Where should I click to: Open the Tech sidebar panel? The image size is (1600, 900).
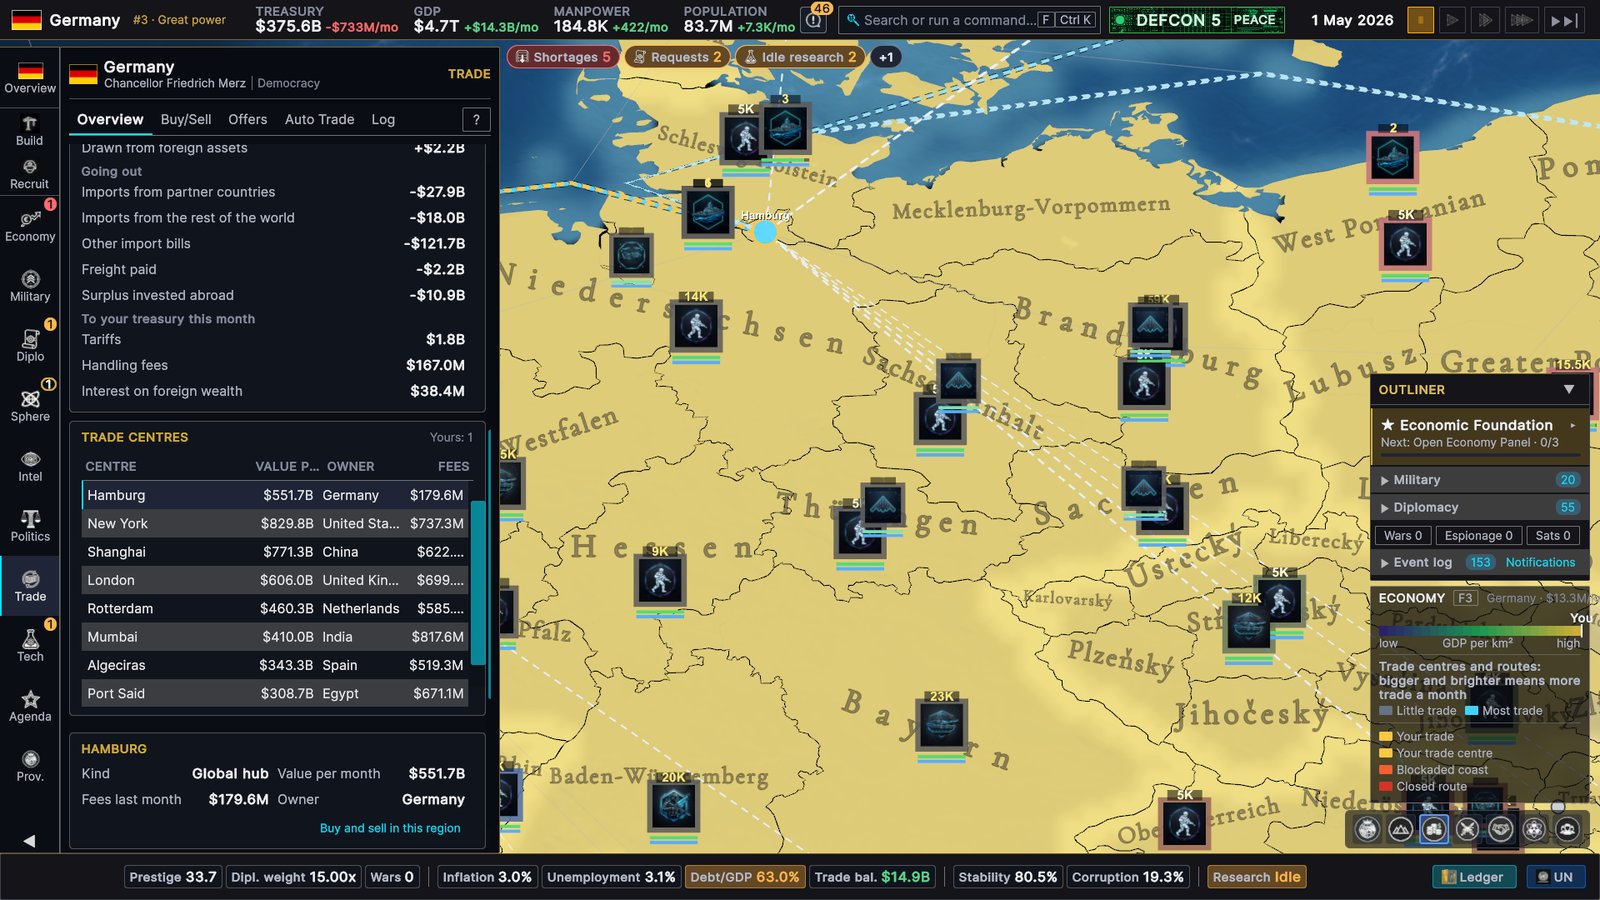click(30, 646)
